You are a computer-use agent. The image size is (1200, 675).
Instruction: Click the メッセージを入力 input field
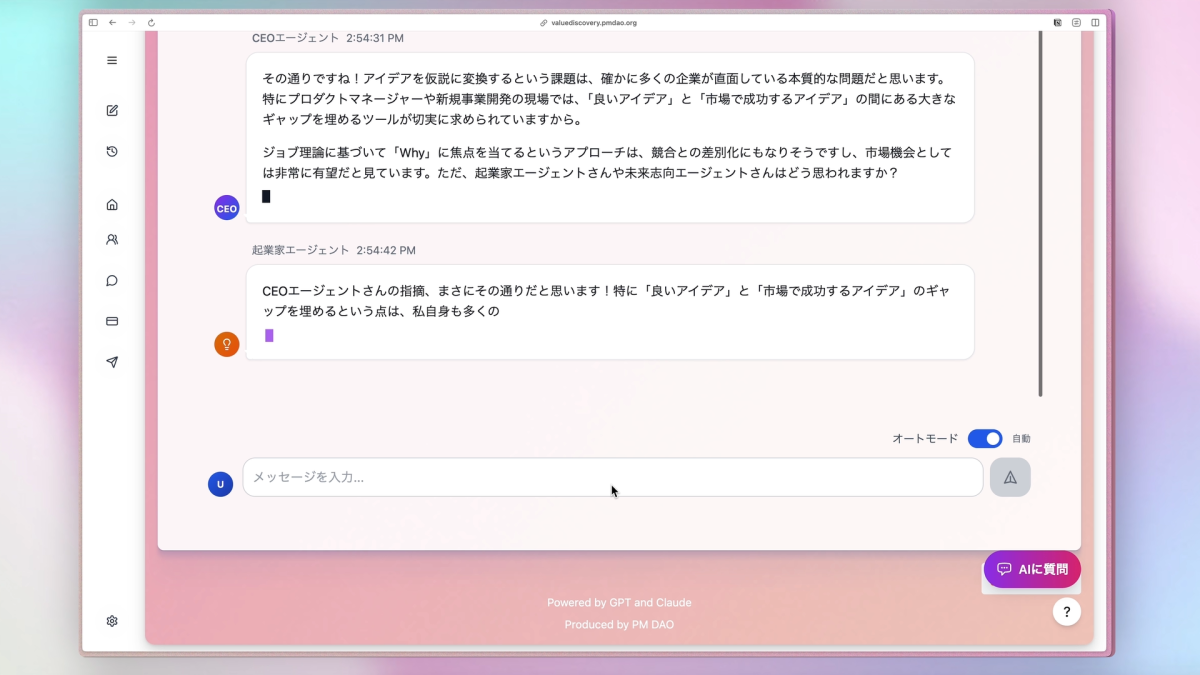coord(612,478)
